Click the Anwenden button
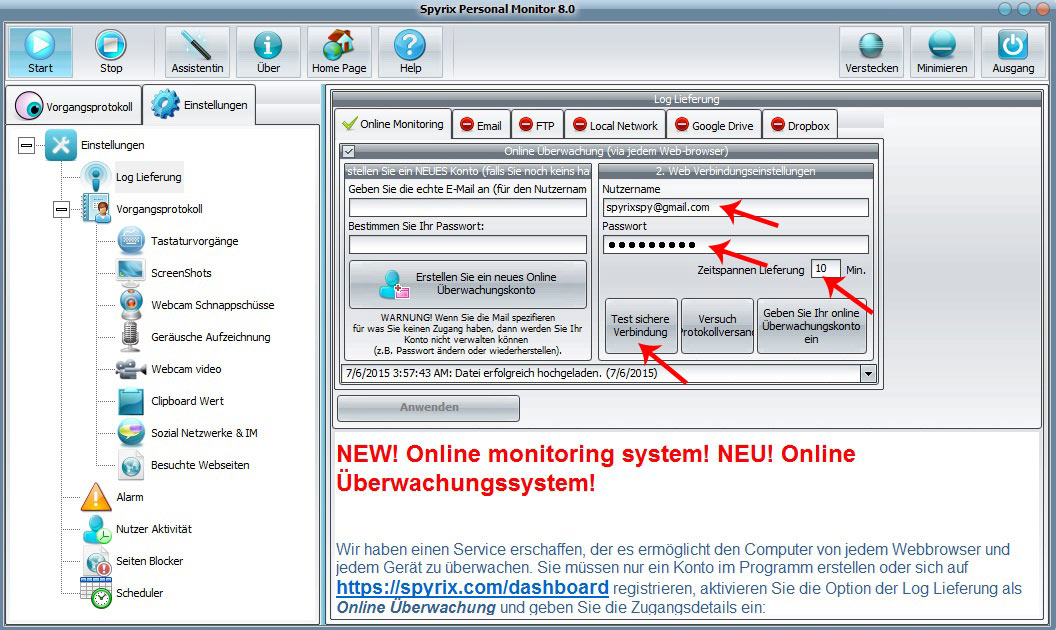The width and height of the screenshot is (1056, 630). [428, 408]
